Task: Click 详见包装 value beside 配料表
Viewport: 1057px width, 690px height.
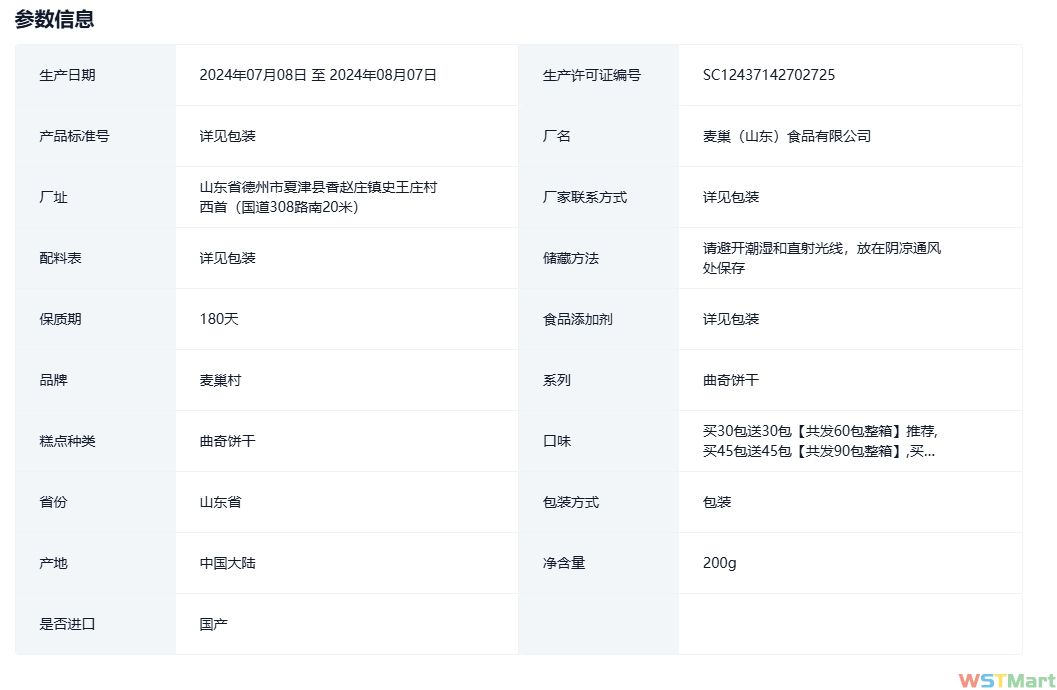Action: click(227, 258)
